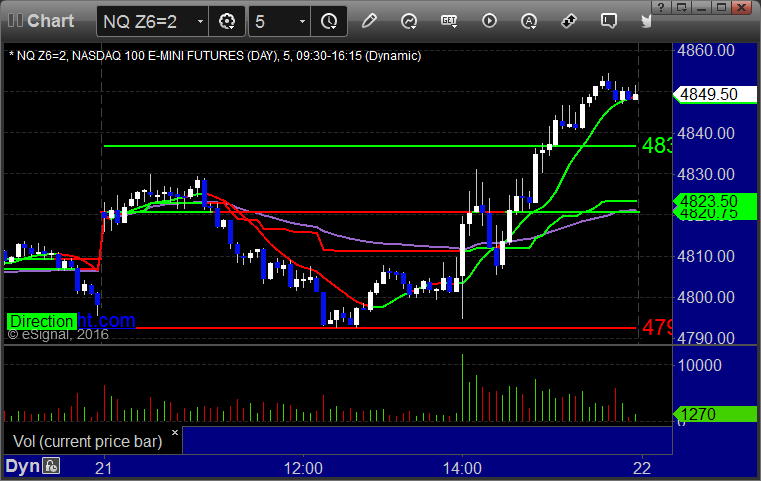Click the 22 date axis label
The image size is (761, 481).
click(642, 468)
